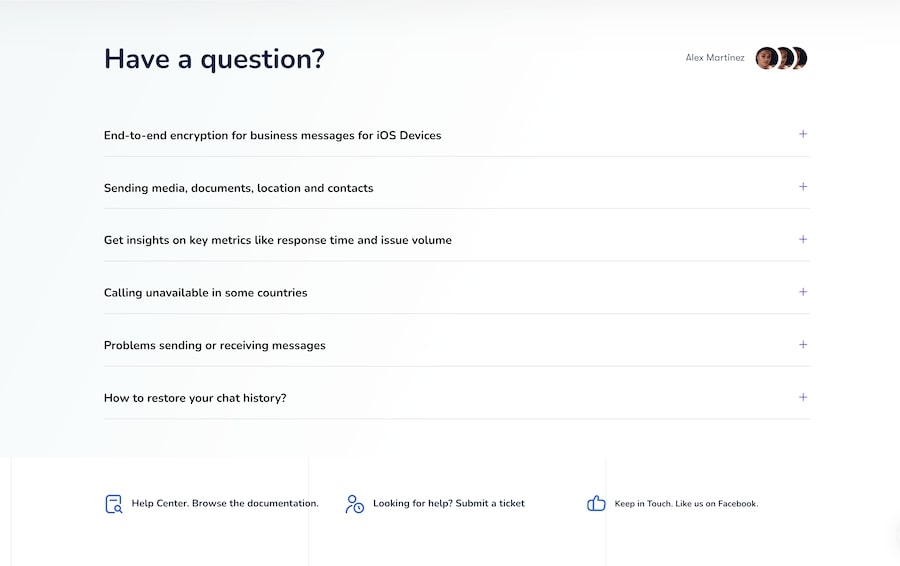Follow 'Keep in Touch. Like us on Facebook' link
This screenshot has width=900, height=566.
point(686,504)
